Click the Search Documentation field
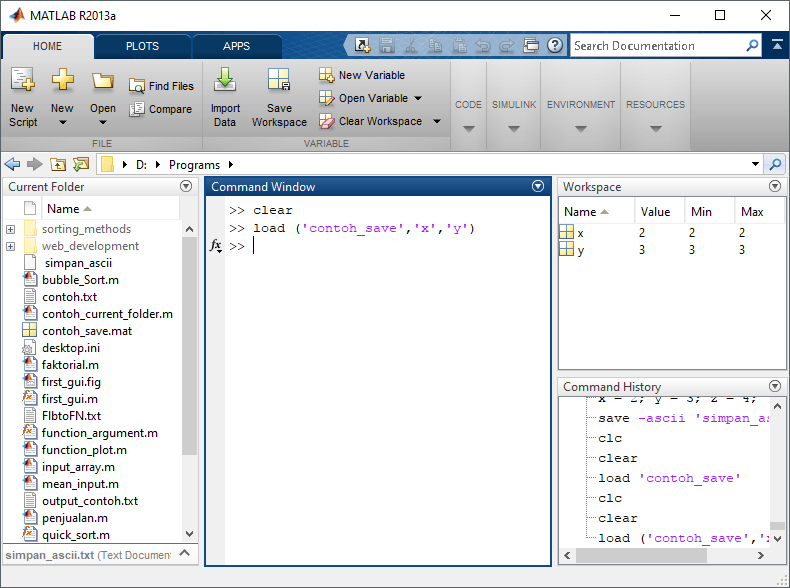Screen dimensions: 790x588 click(657, 46)
